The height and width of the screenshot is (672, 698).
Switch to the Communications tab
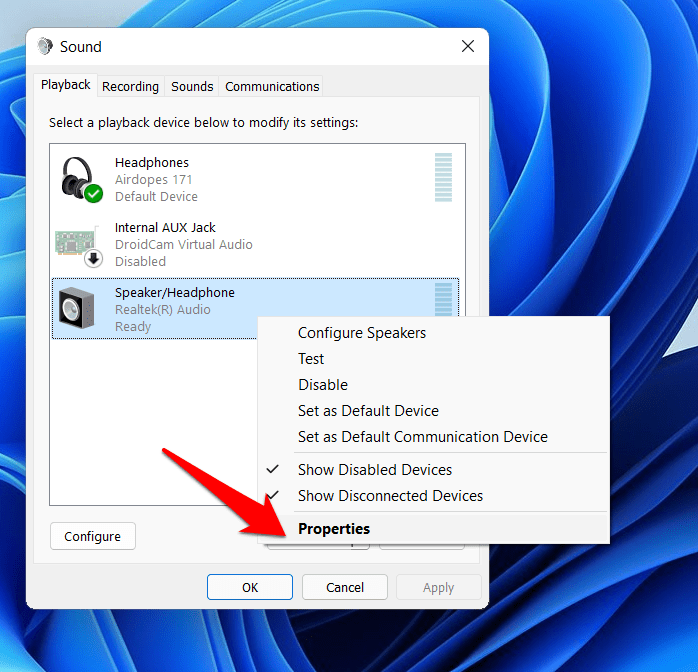click(272, 86)
